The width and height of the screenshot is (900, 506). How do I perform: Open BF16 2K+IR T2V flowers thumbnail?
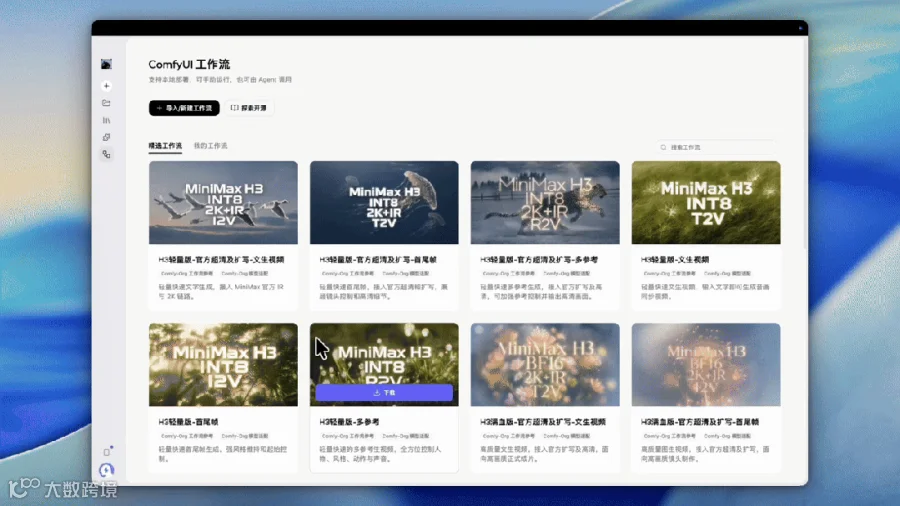(x=545, y=365)
